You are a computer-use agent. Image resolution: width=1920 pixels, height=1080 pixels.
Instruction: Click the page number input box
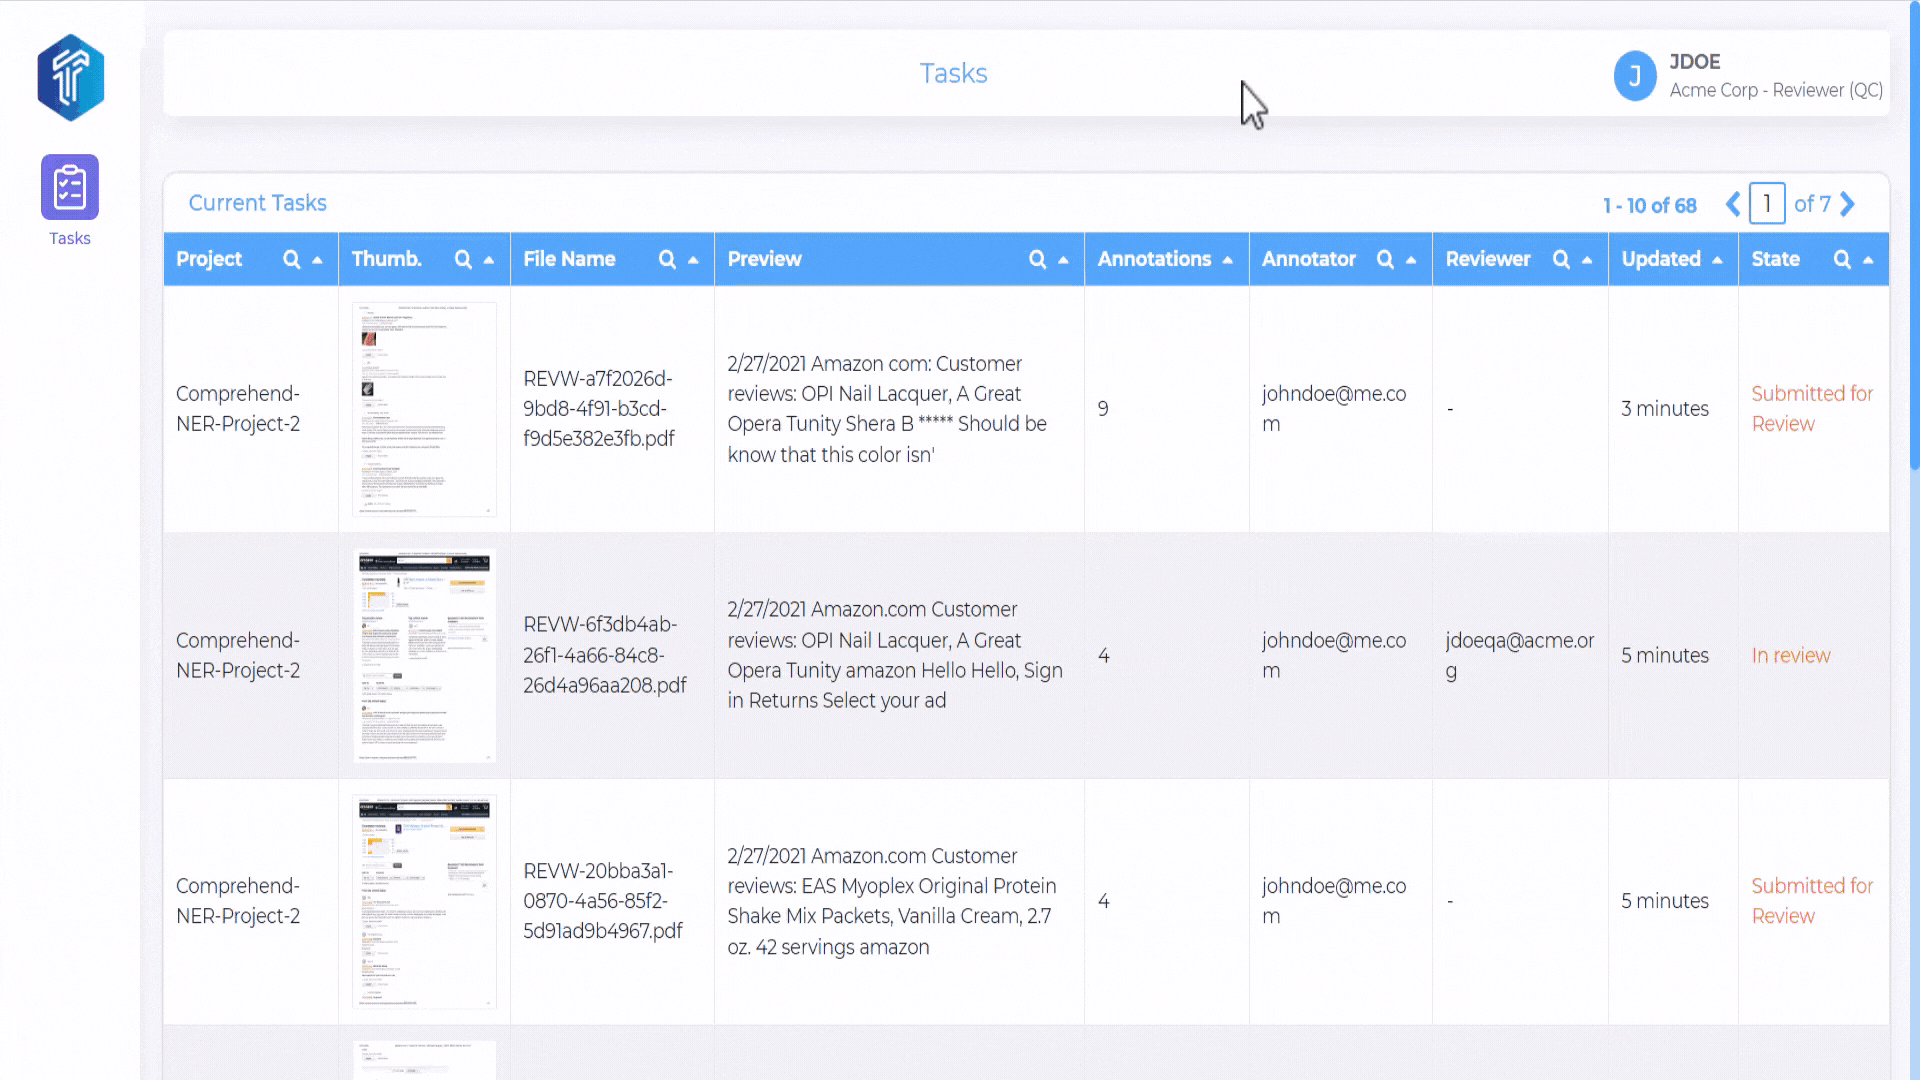(x=1767, y=204)
